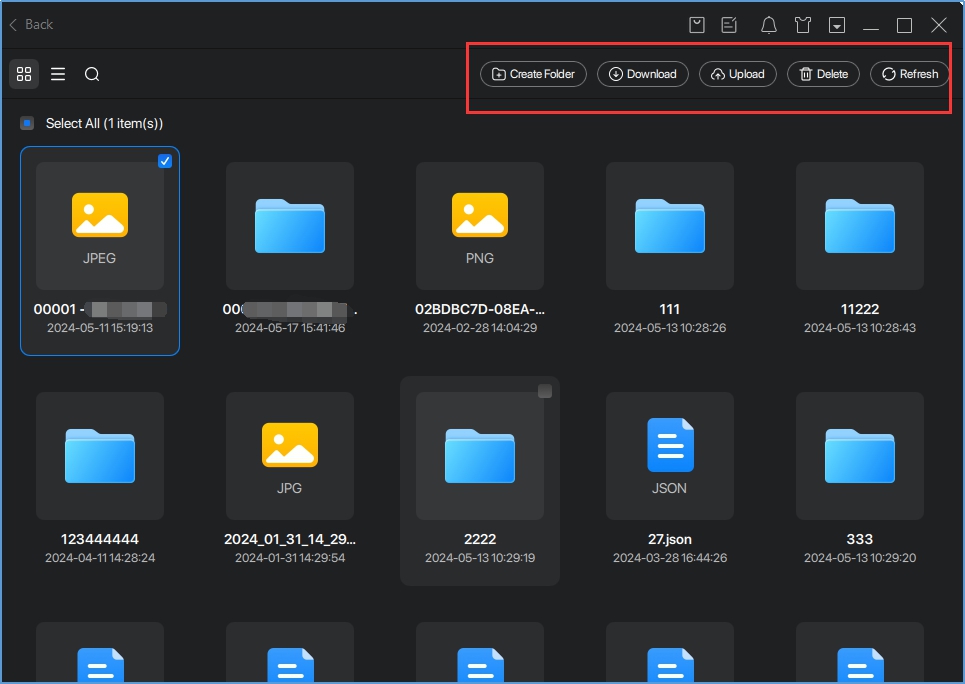Image resolution: width=965 pixels, height=684 pixels.
Task: Download the selected item
Action: coord(642,74)
